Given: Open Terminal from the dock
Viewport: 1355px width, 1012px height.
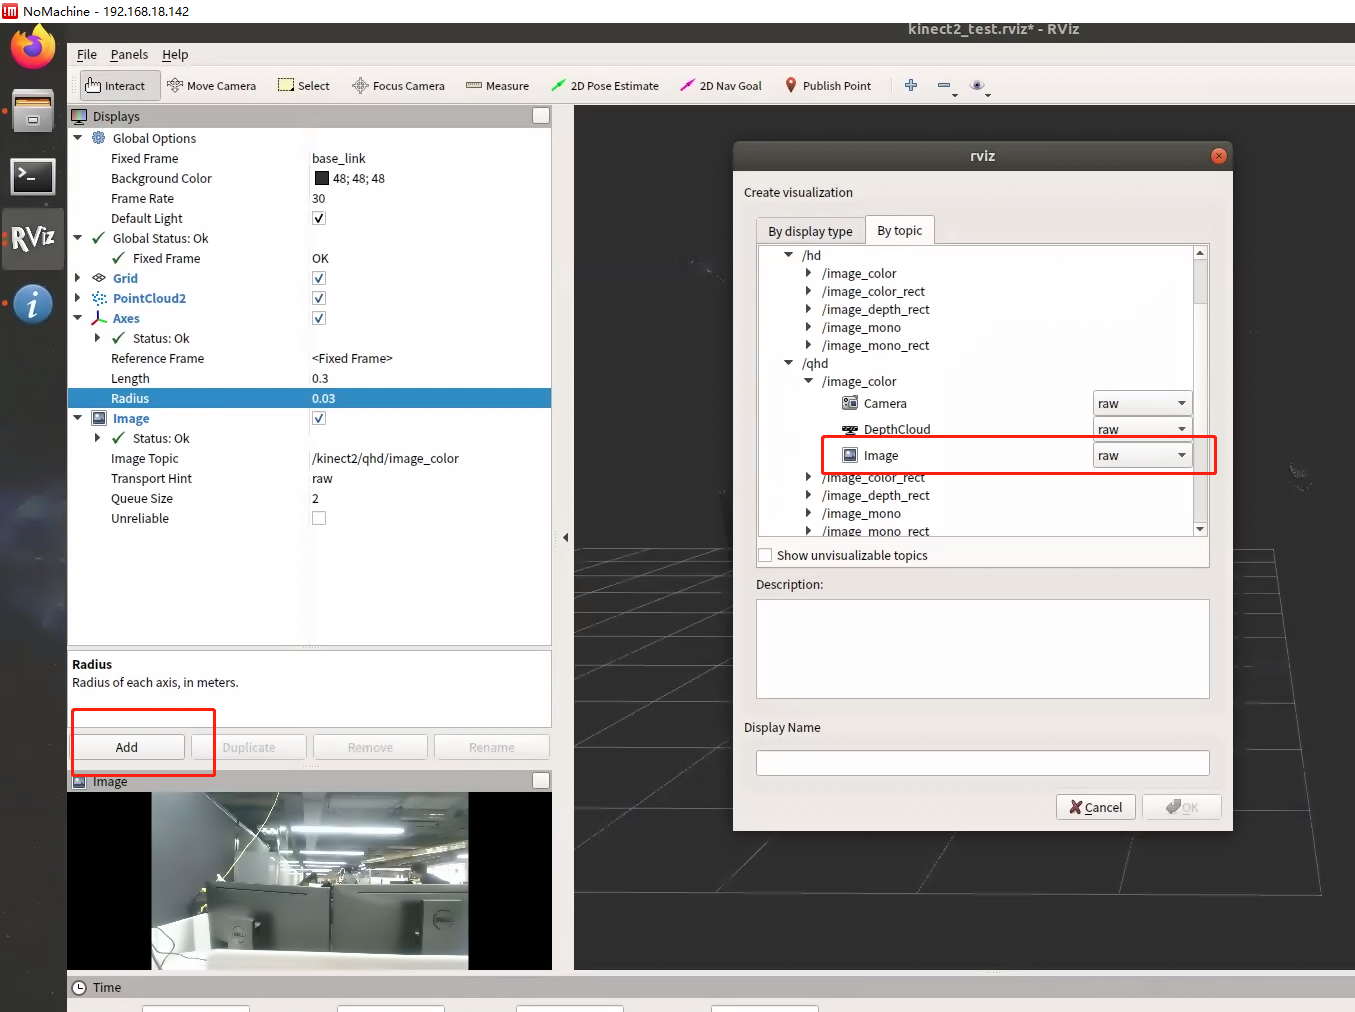Looking at the screenshot, I should [33, 177].
